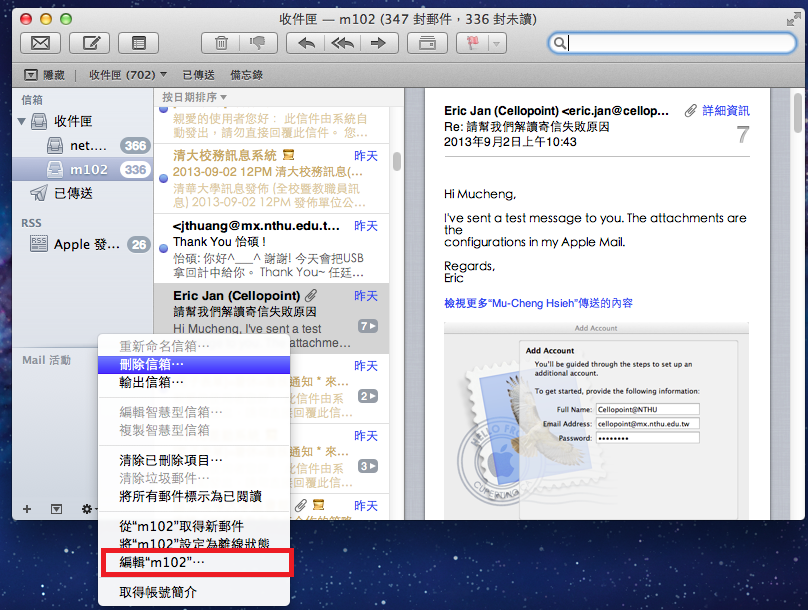The image size is (808, 610).
Task: Click the Reply All double-arrow icon
Action: pos(342,43)
